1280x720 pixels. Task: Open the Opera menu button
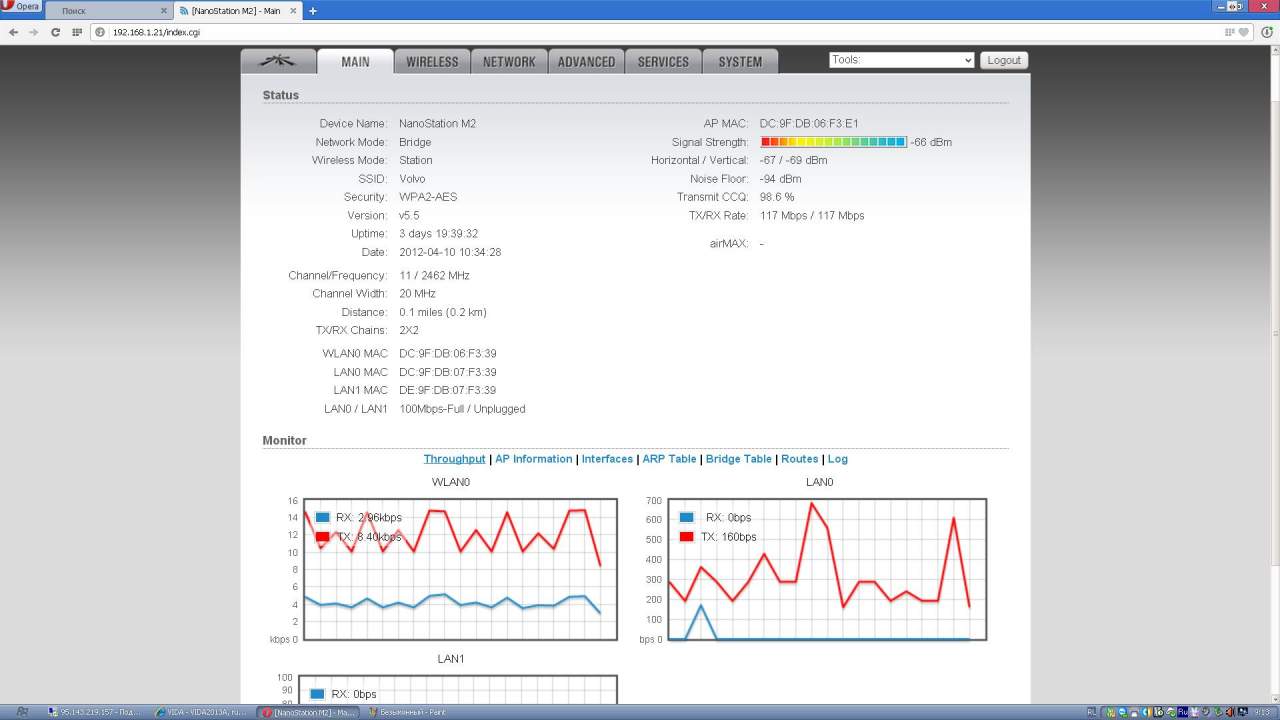[22, 7]
